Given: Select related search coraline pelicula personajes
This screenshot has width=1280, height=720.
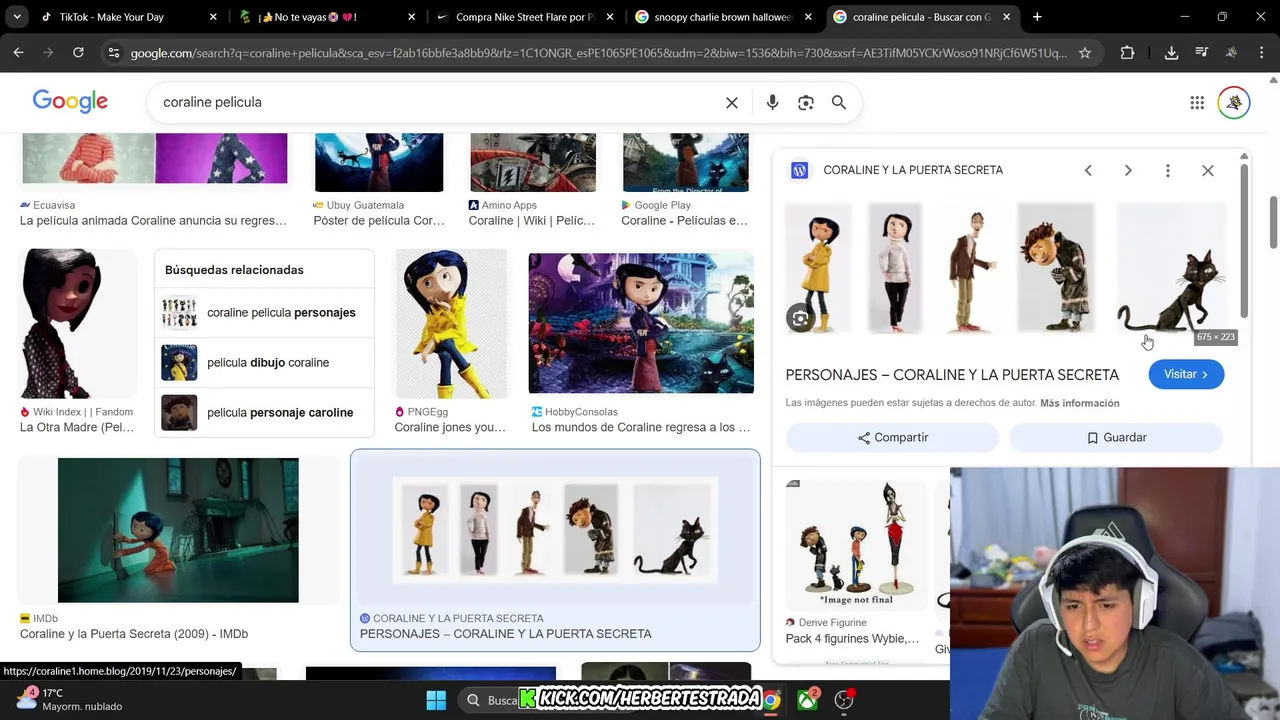Looking at the screenshot, I should click(x=264, y=313).
